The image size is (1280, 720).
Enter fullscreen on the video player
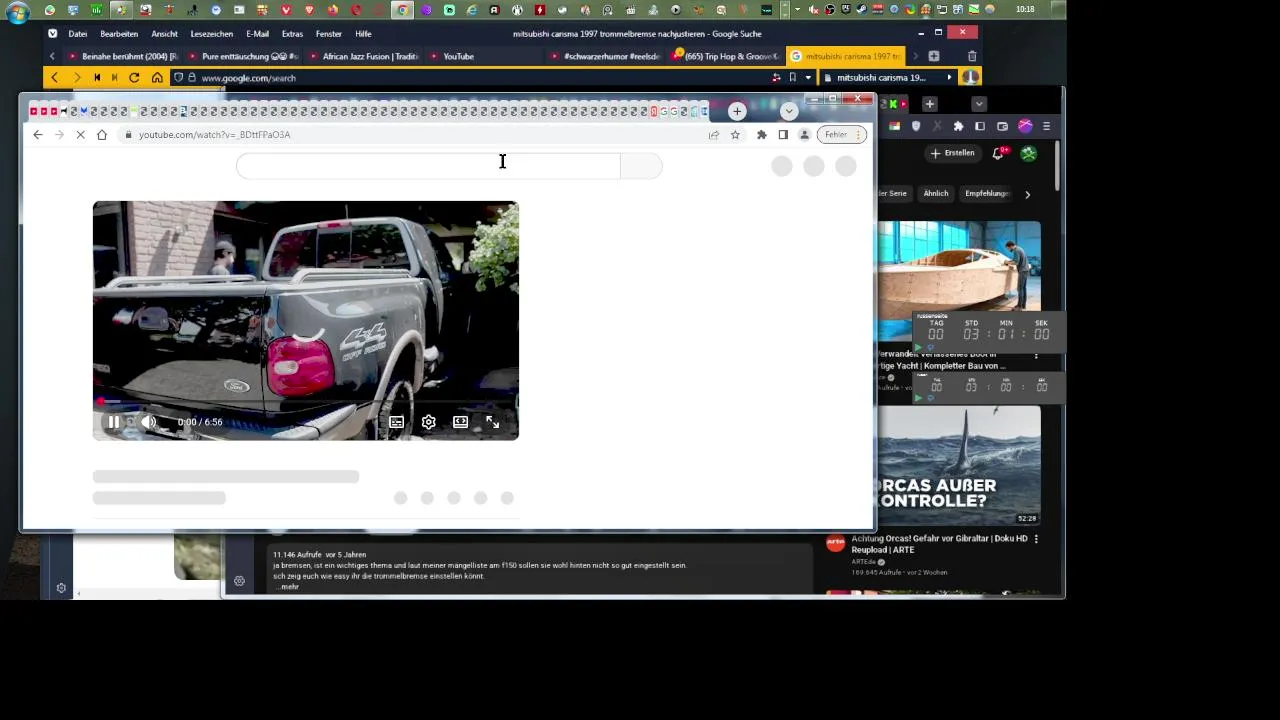[492, 422]
